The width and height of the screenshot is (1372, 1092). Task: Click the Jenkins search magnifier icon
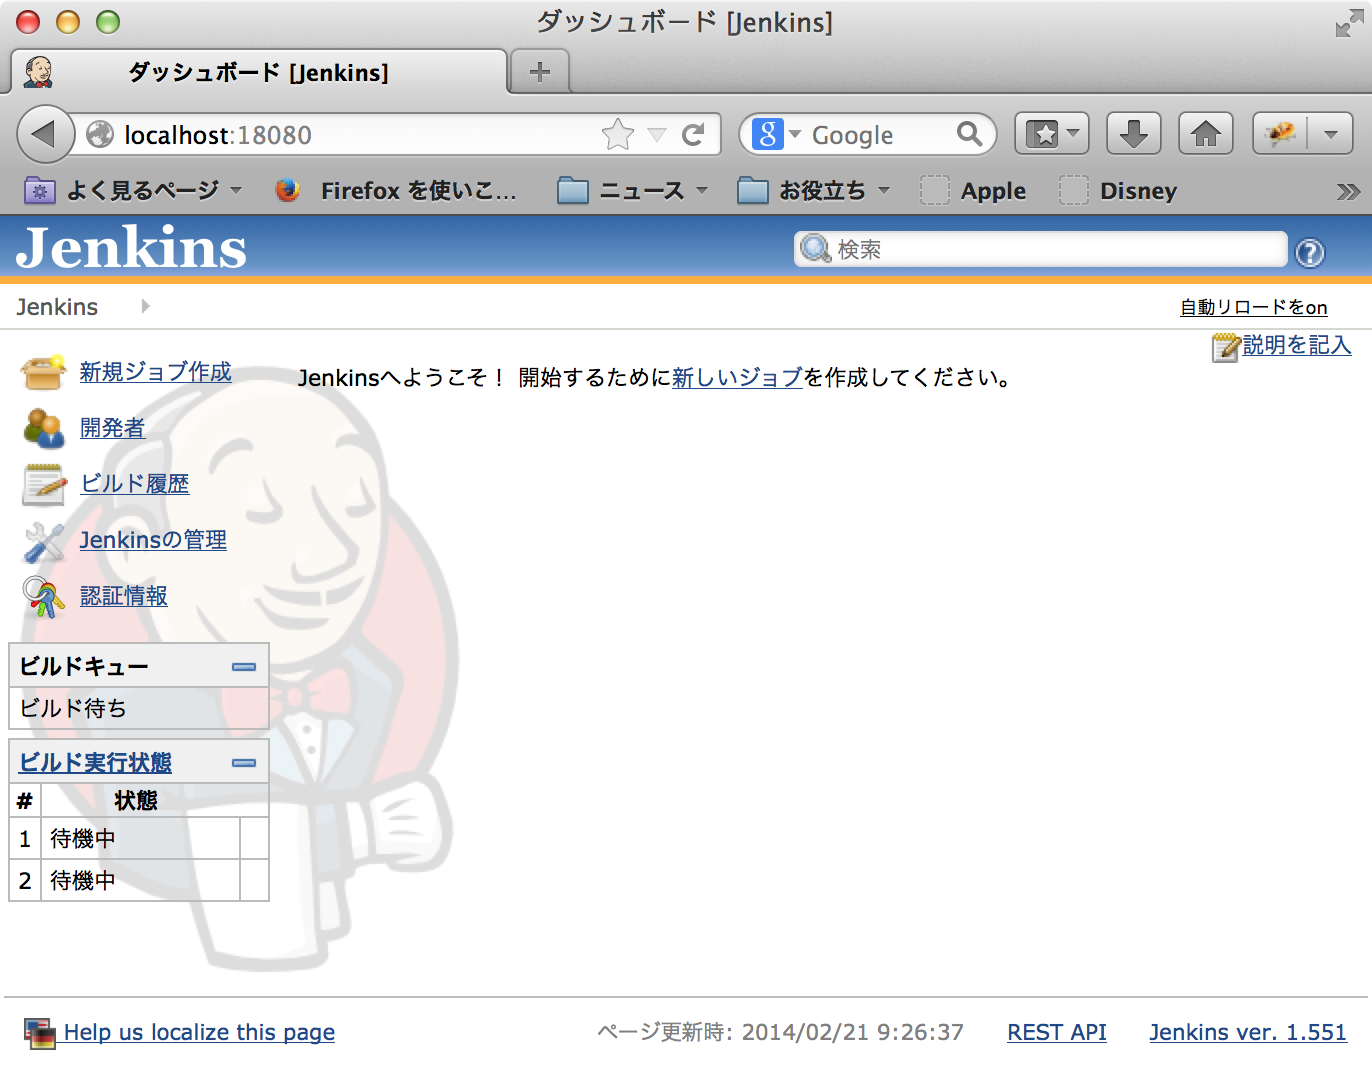click(x=816, y=249)
